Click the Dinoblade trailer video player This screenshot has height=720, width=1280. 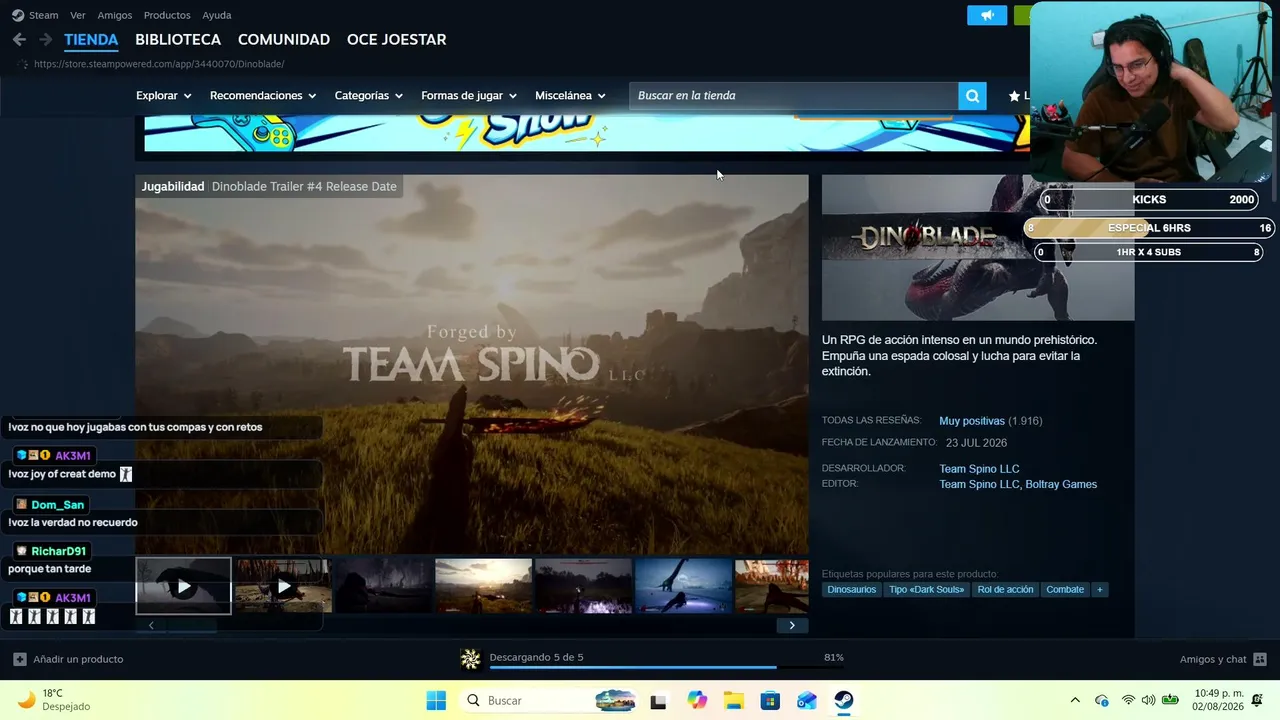tap(472, 365)
